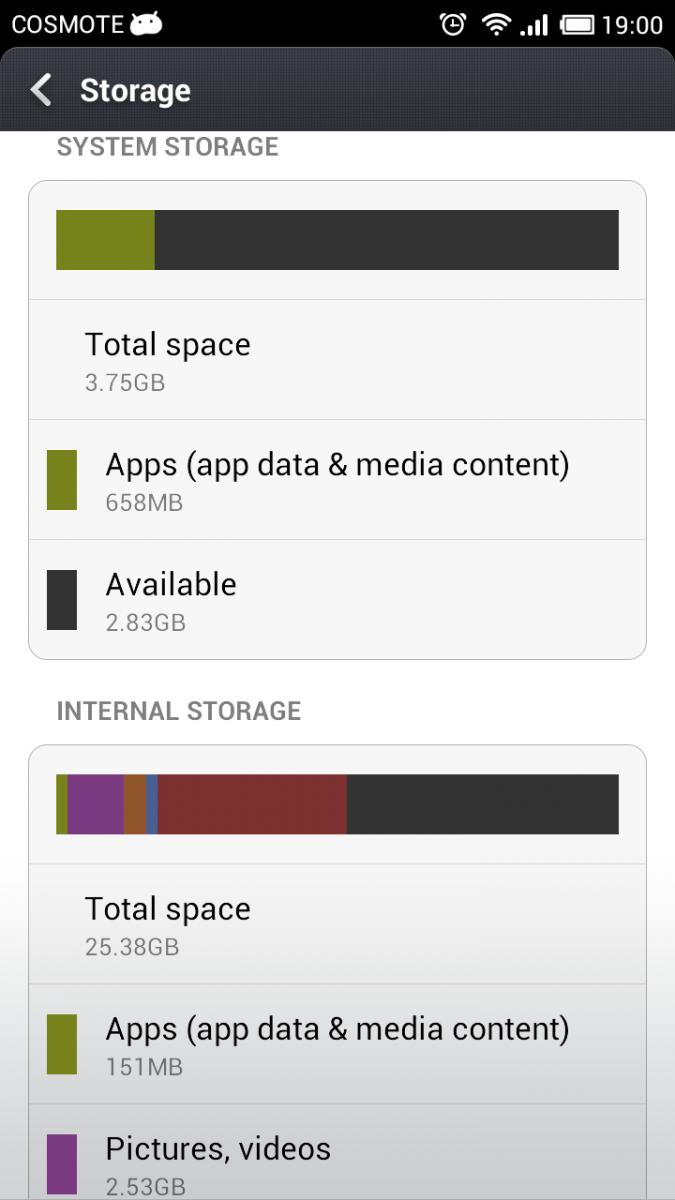Tap purple swatch beside Pictures, videos
Image resolution: width=675 pixels, height=1200 pixels.
click(x=62, y=1164)
